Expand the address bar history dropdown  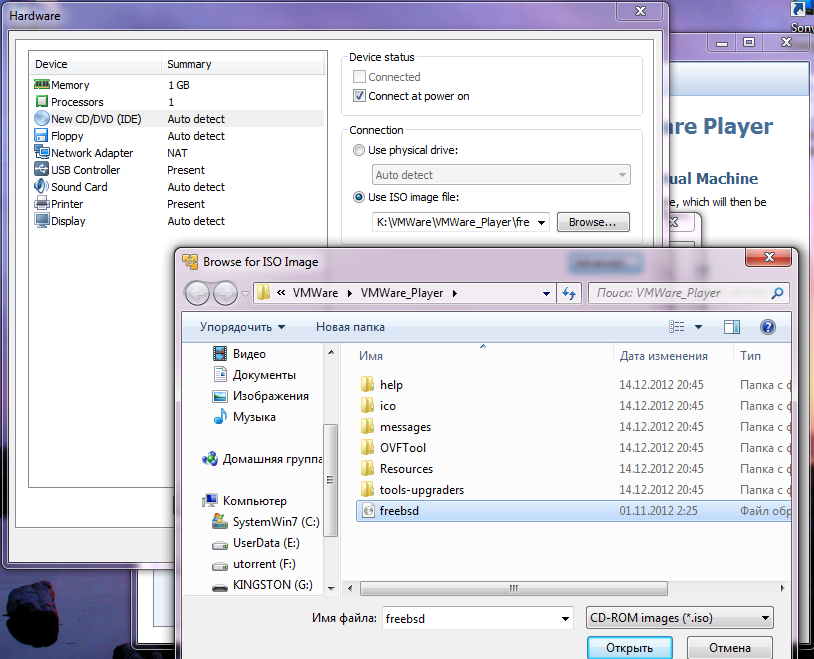pos(546,293)
